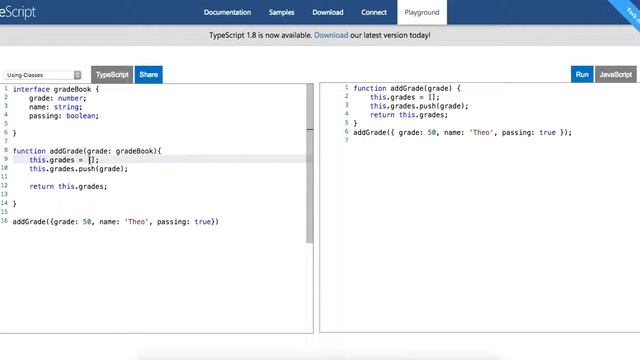Click the 'grade: number;' line
This screenshot has height=360, width=640.
pyautogui.click(x=58, y=98)
